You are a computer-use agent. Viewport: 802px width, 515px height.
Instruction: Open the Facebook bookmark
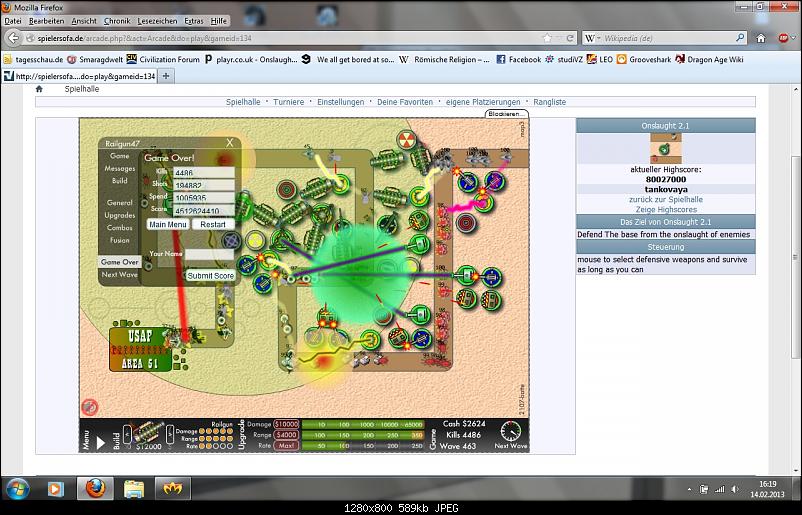[x=519, y=59]
